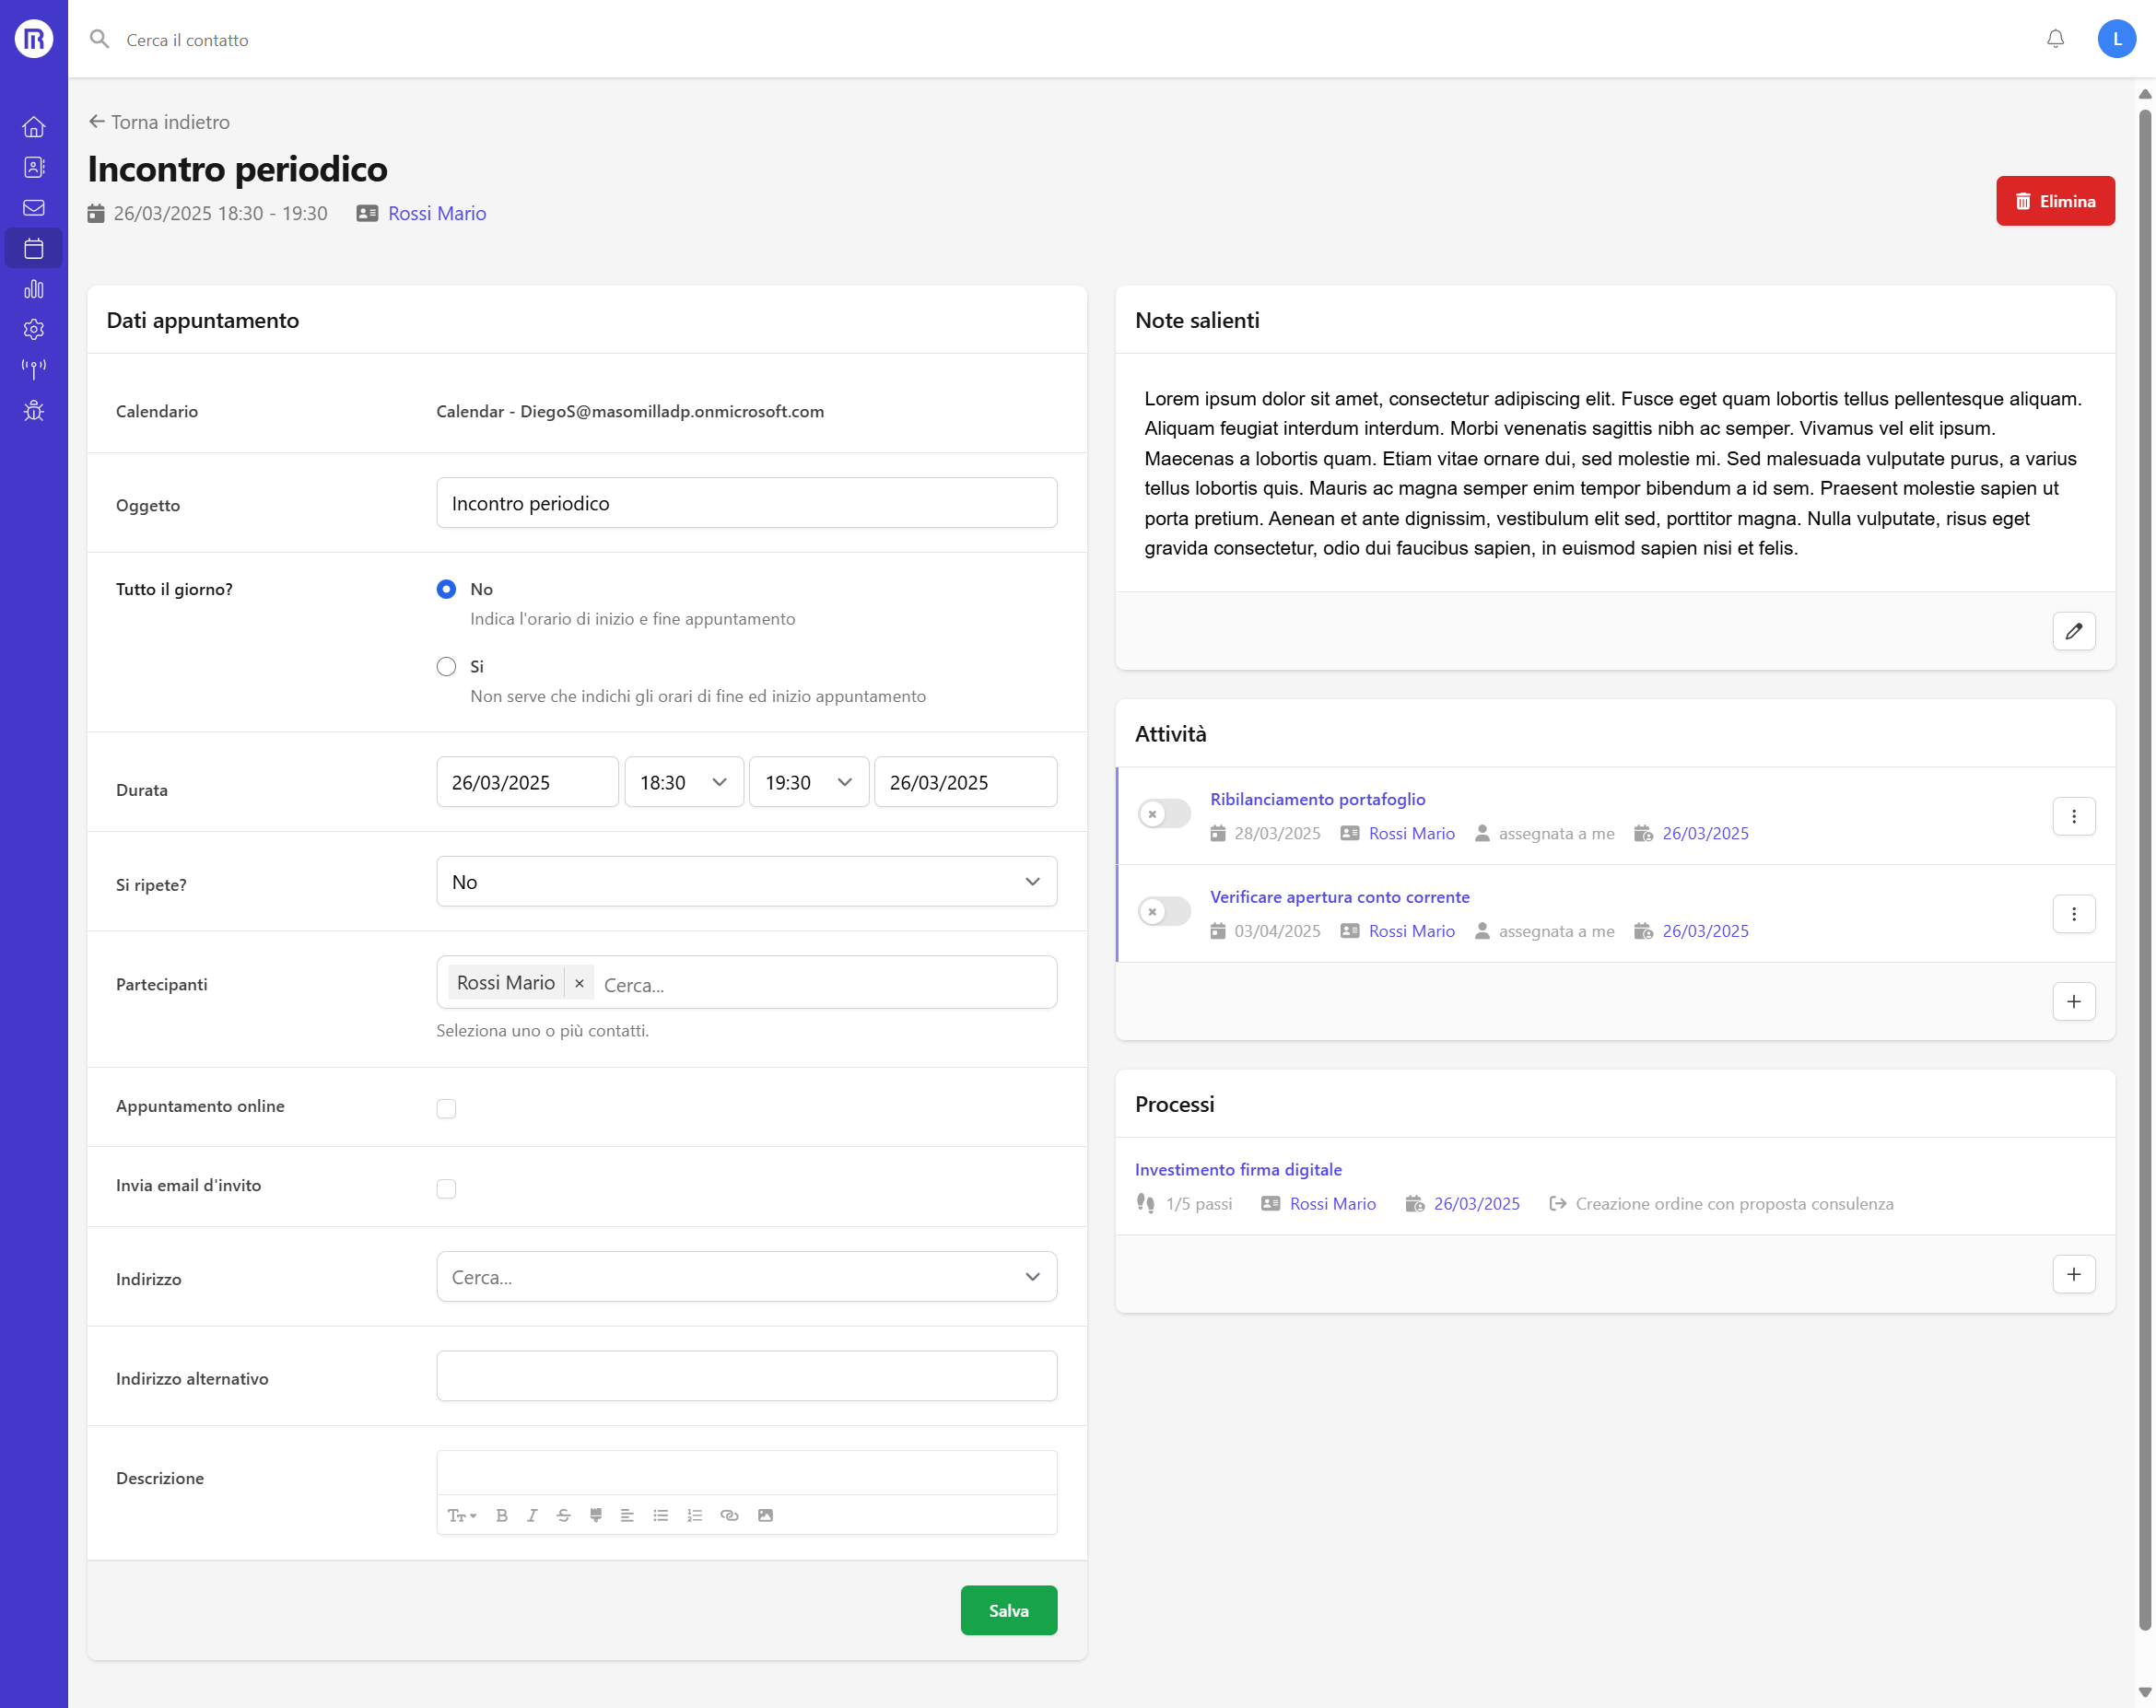The width and height of the screenshot is (2156, 1708).
Task: Click the green Salva button
Action: 1008,1610
